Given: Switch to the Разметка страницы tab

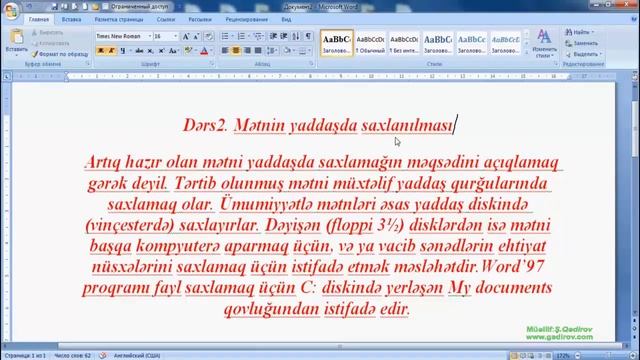Looking at the screenshot, I should (x=119, y=19).
